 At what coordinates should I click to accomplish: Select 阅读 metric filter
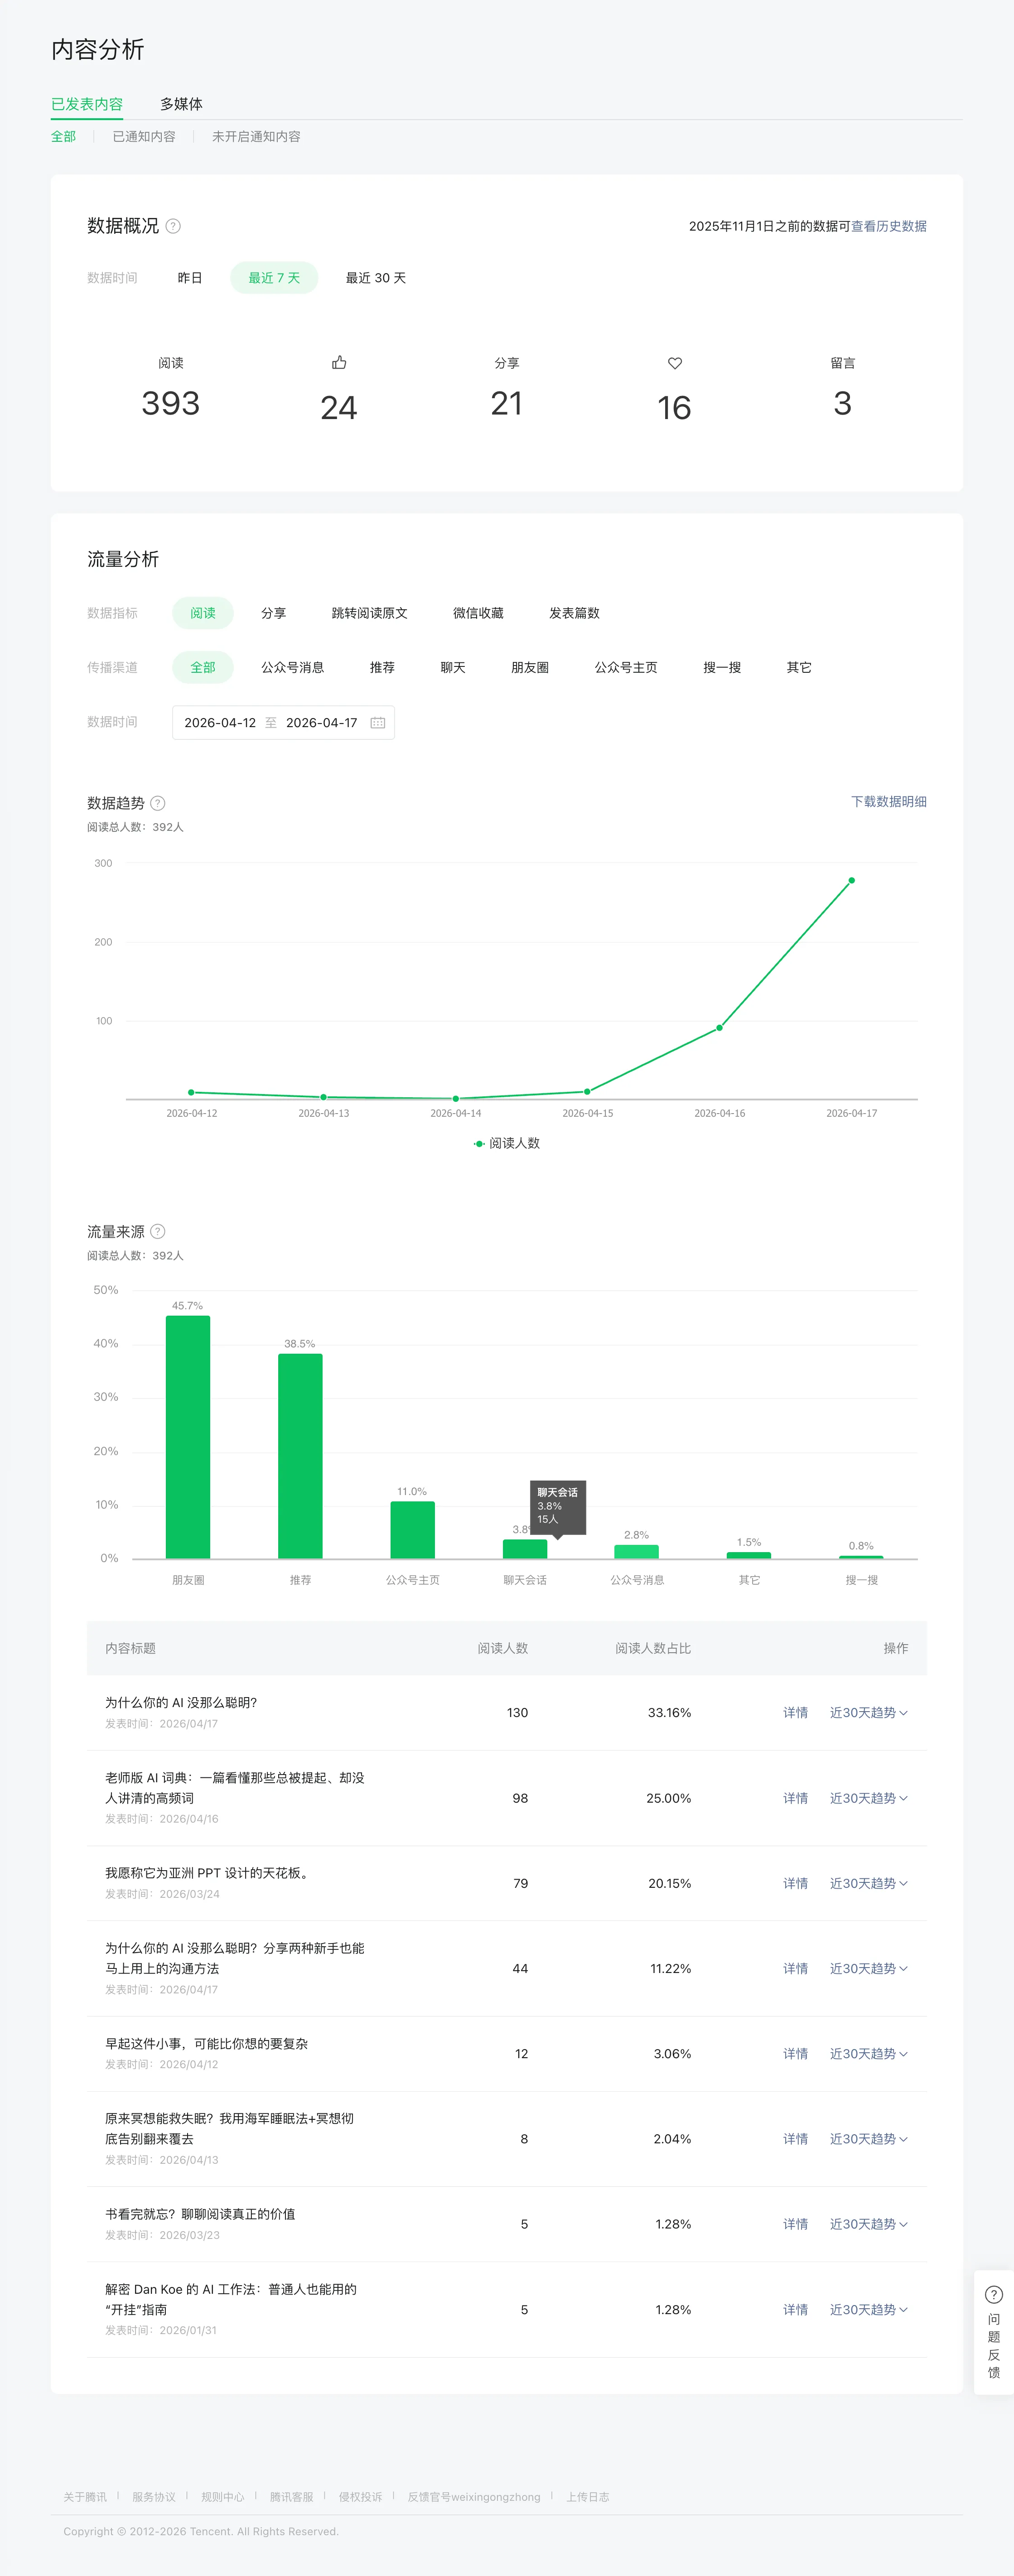pyautogui.click(x=203, y=613)
